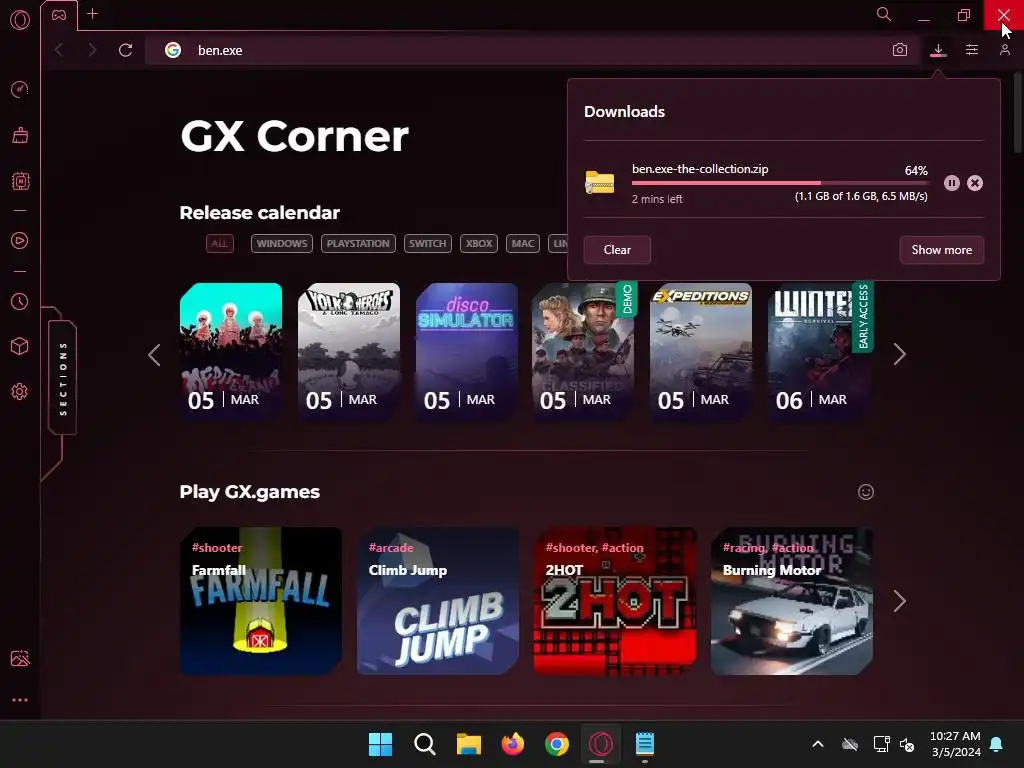Launch Firefox from the taskbar
The image size is (1024, 768).
(513, 743)
